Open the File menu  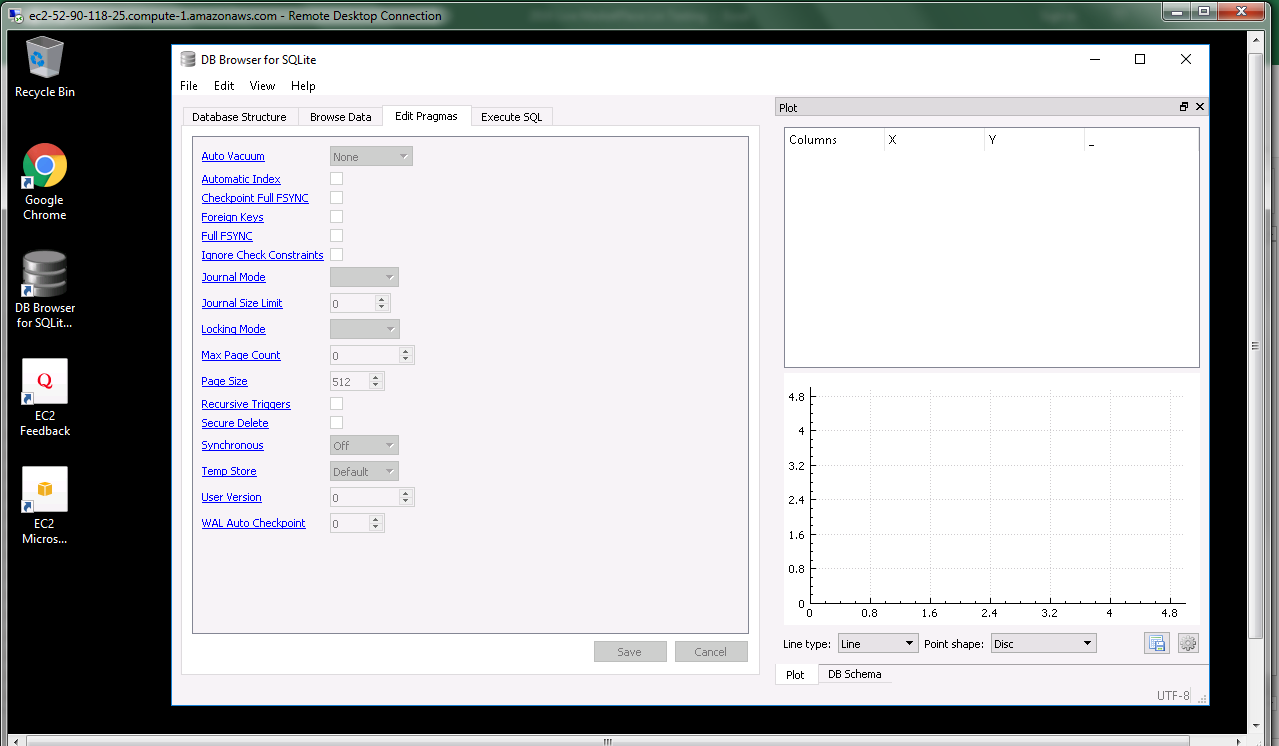click(x=188, y=85)
